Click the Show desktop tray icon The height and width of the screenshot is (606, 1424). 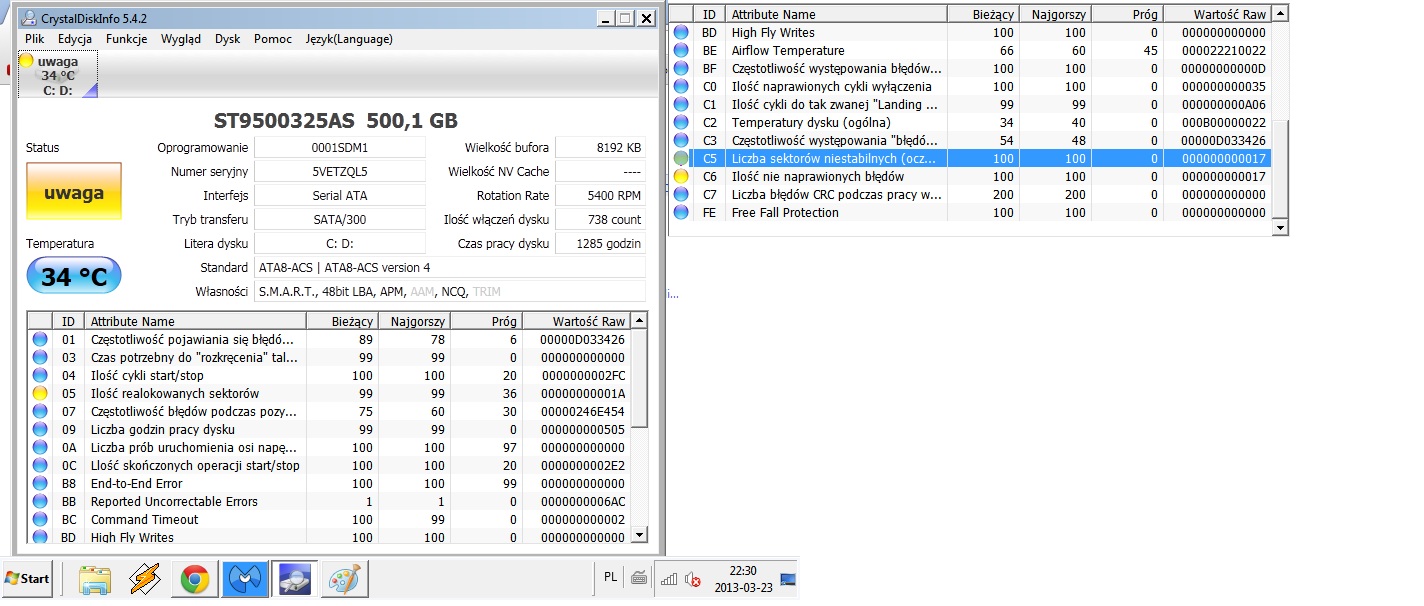pos(789,579)
